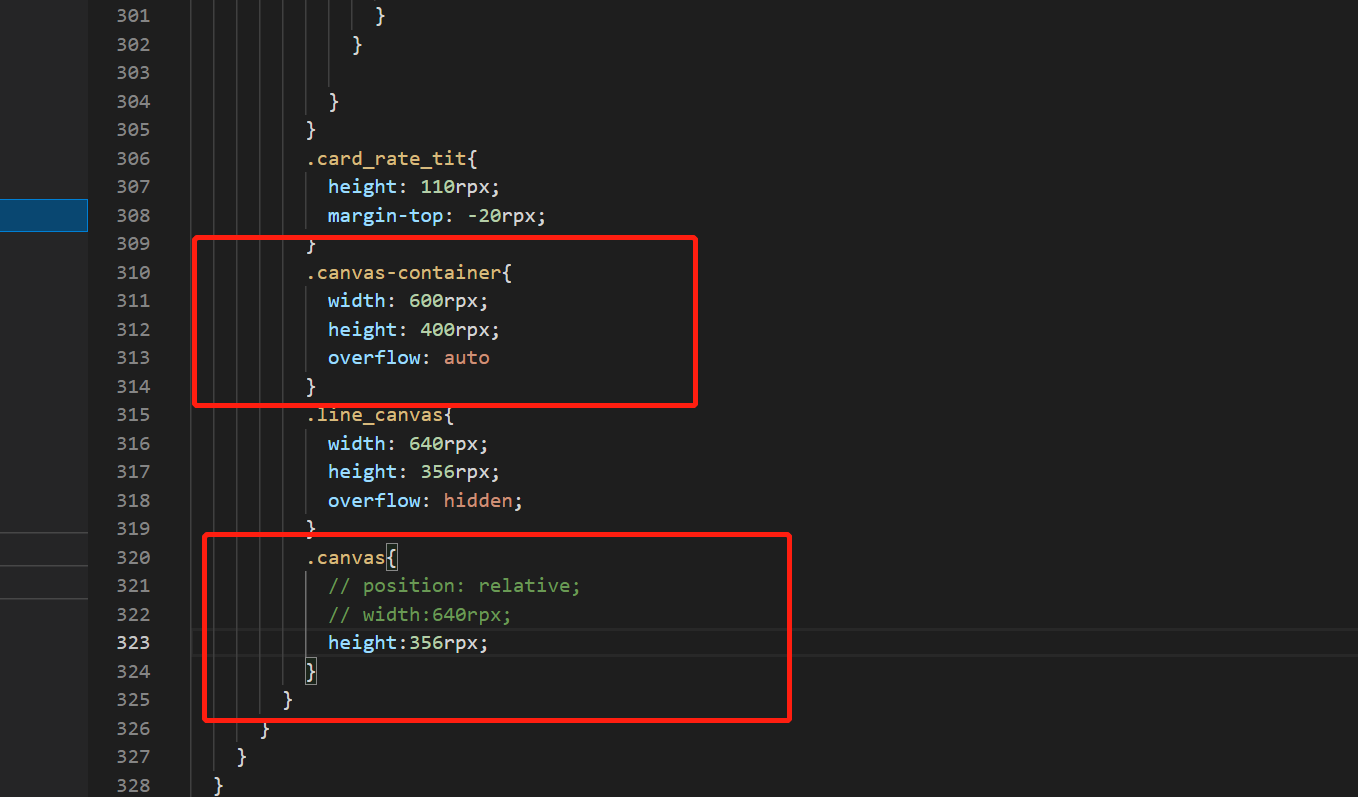Image resolution: width=1358 pixels, height=797 pixels.
Task: Click line number 315 in the gutter
Action: click(133, 414)
